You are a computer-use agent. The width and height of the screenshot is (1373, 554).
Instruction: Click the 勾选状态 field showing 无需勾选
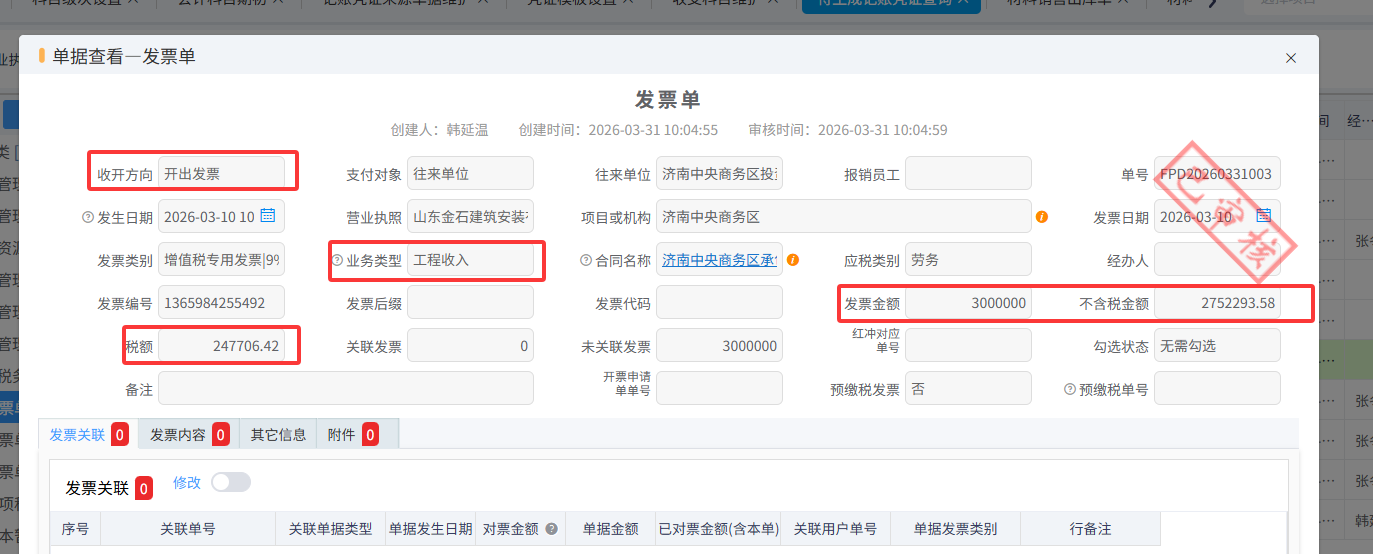pos(1217,346)
